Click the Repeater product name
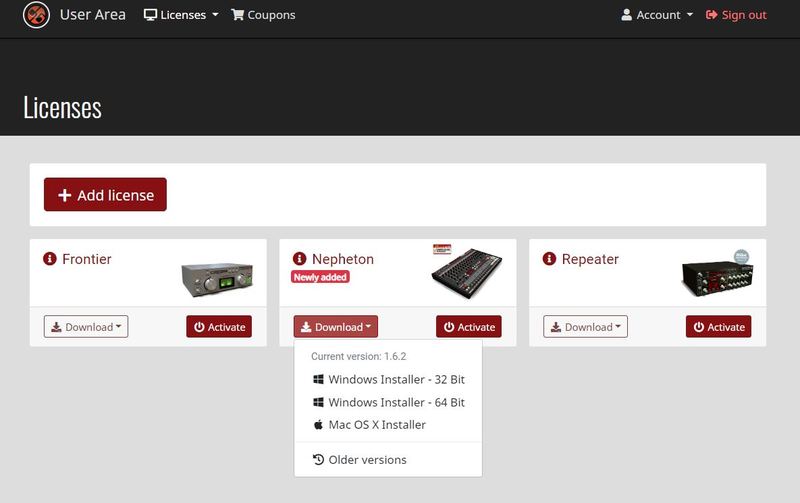This screenshot has width=800, height=503. tap(590, 259)
